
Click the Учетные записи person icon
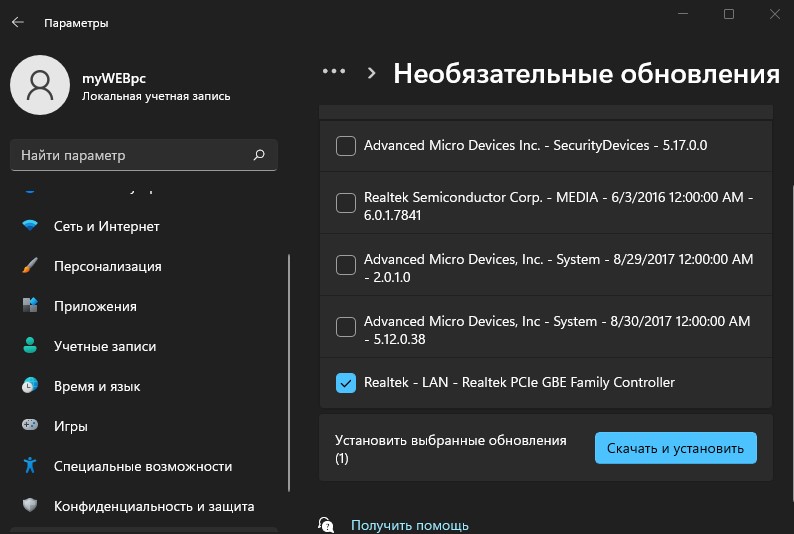(x=30, y=345)
